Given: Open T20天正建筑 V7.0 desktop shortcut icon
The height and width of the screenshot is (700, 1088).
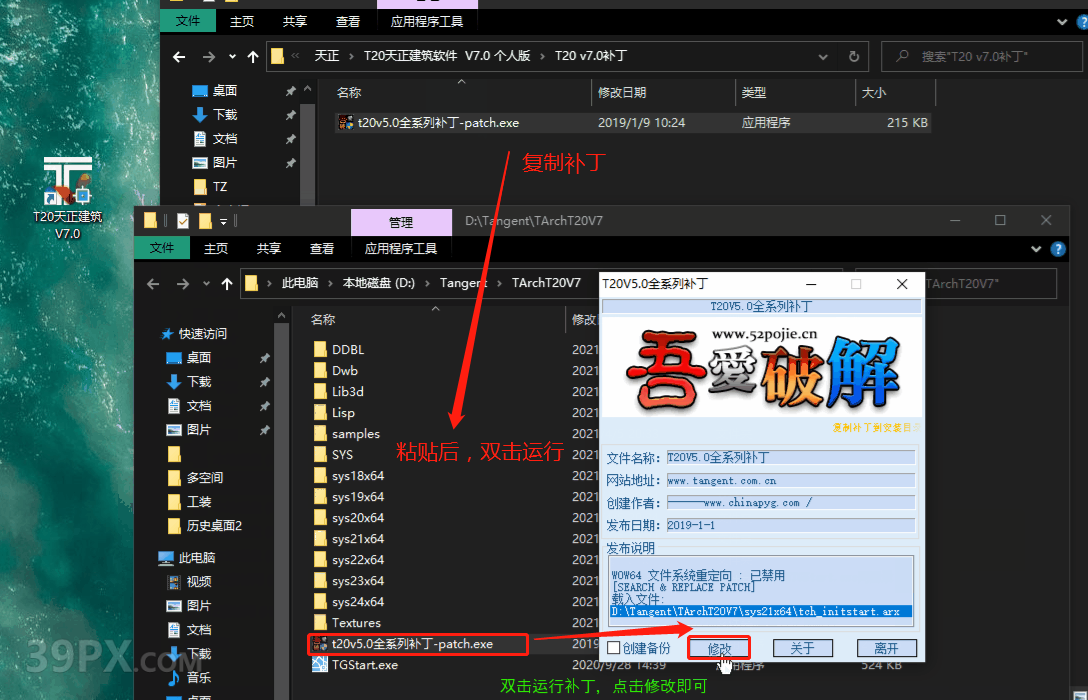Looking at the screenshot, I should (67, 198).
